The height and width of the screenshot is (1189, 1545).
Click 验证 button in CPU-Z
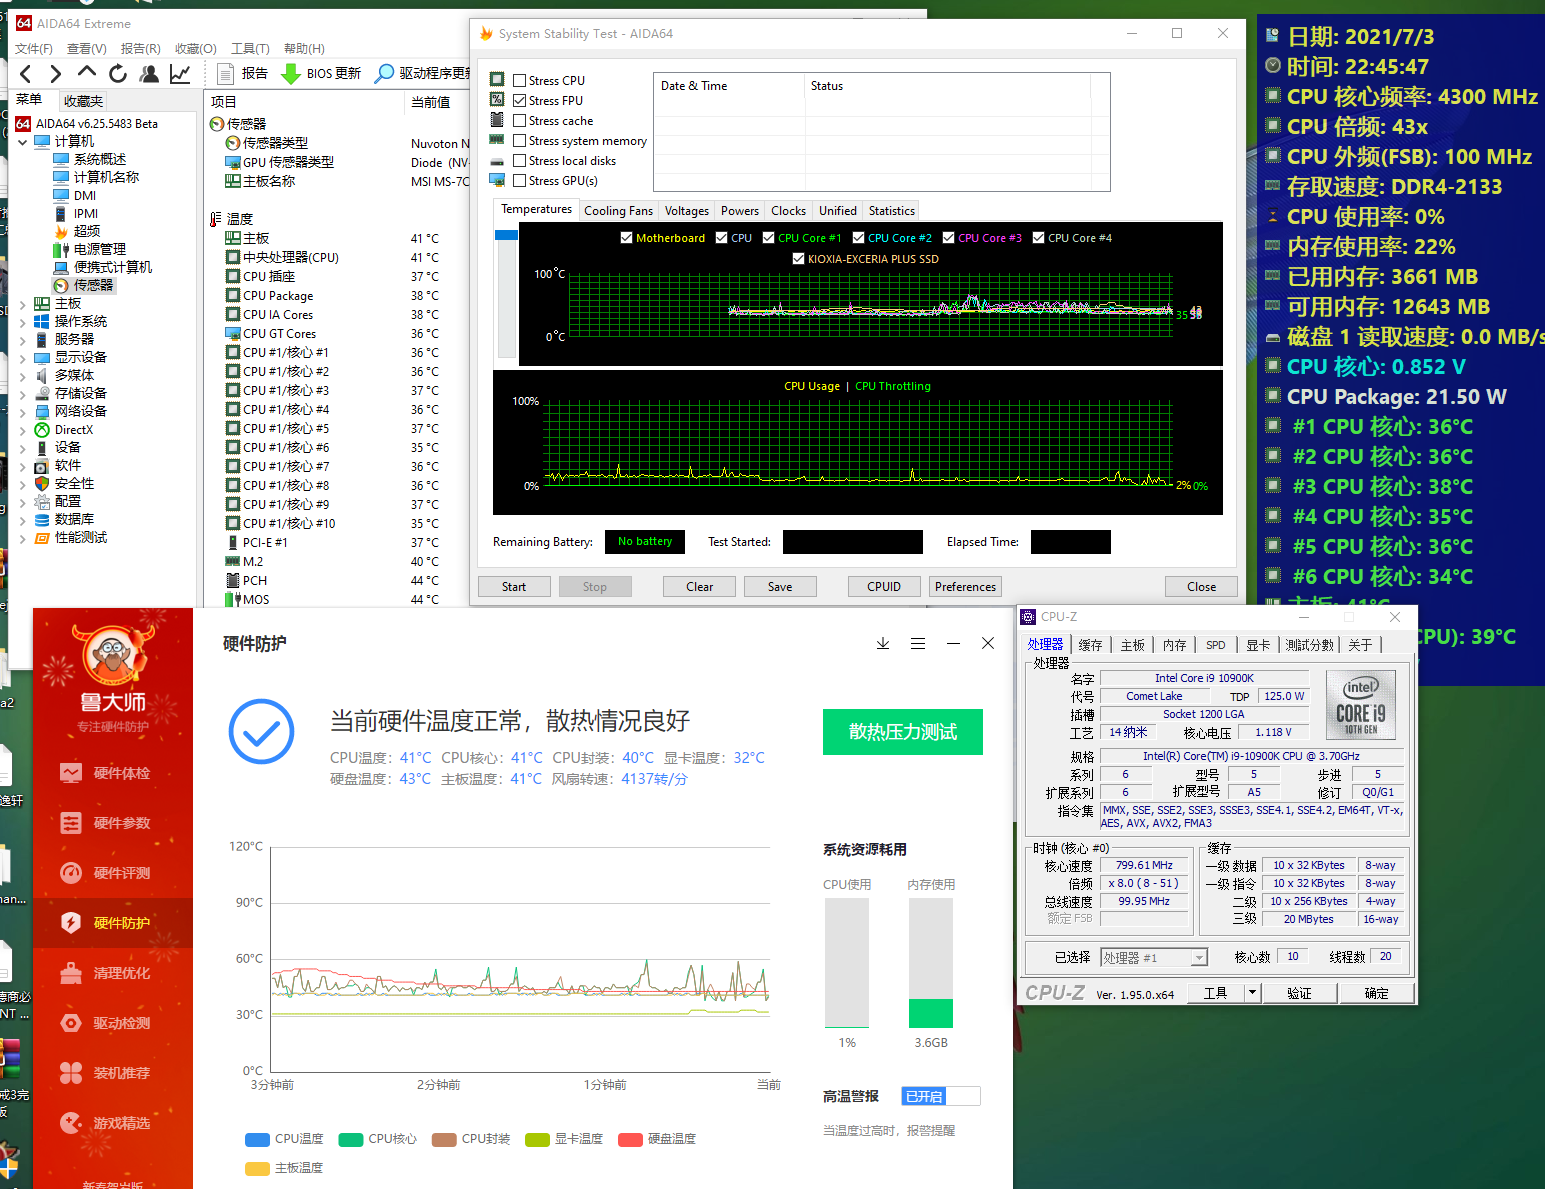1299,993
